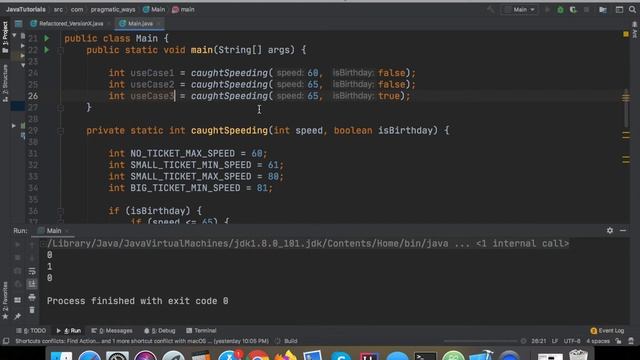The image size is (640, 360).
Task: Open the UTF-8 encoding selector
Action: pyautogui.click(x=572, y=341)
